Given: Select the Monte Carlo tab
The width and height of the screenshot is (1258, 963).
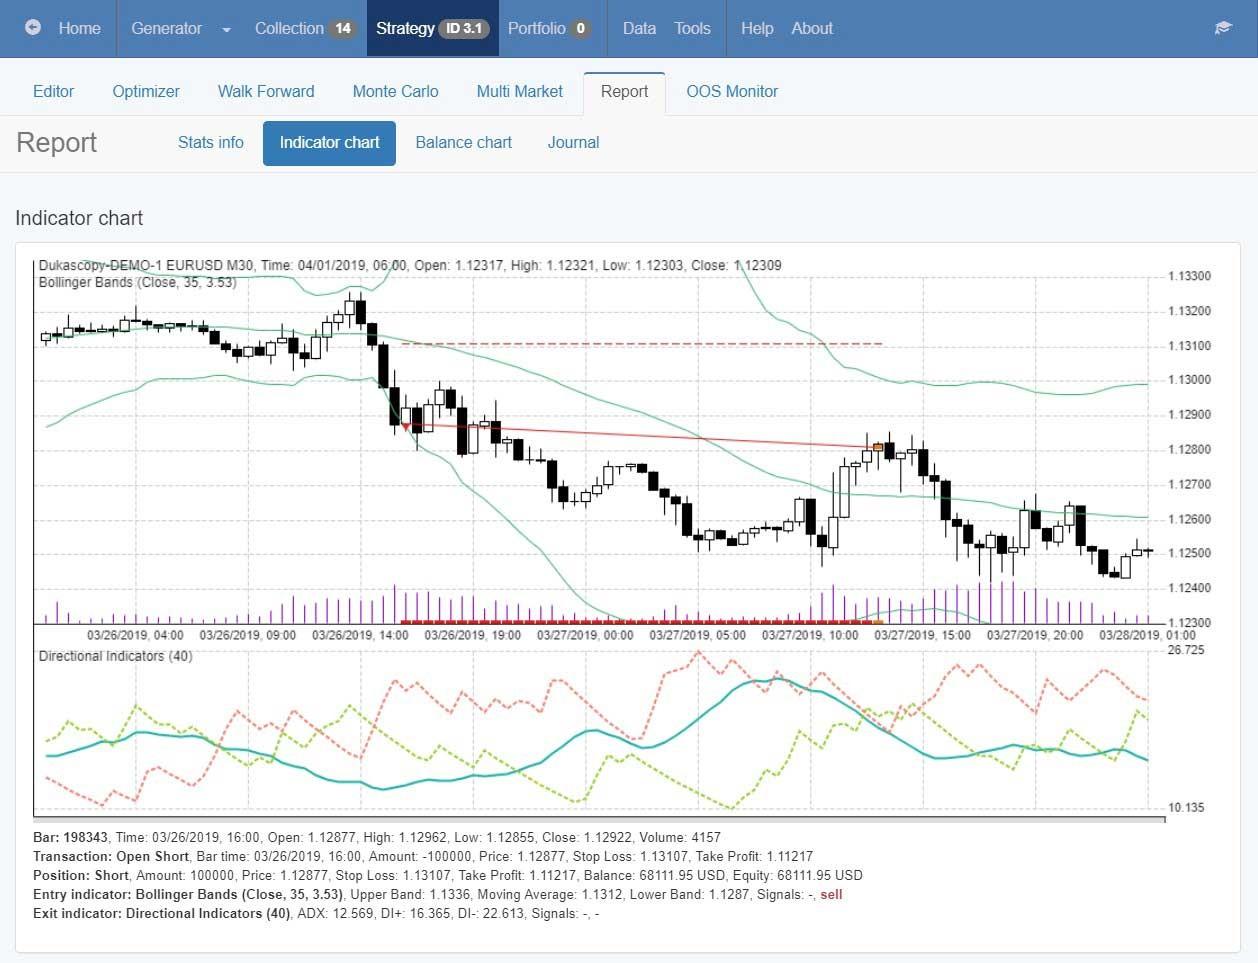Looking at the screenshot, I should coord(395,91).
